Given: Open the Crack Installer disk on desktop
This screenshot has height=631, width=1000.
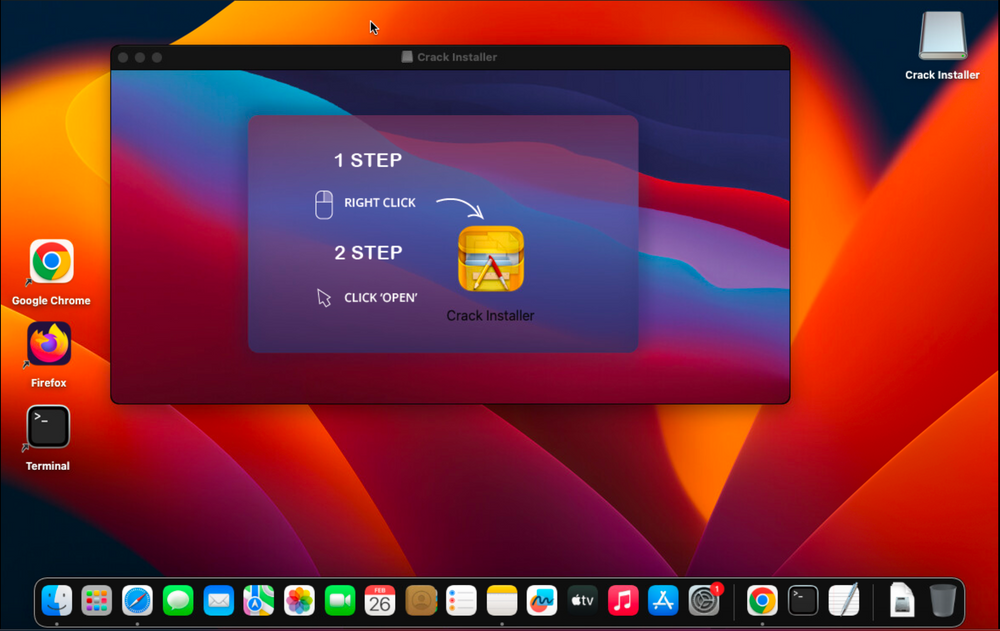Looking at the screenshot, I should [942, 36].
